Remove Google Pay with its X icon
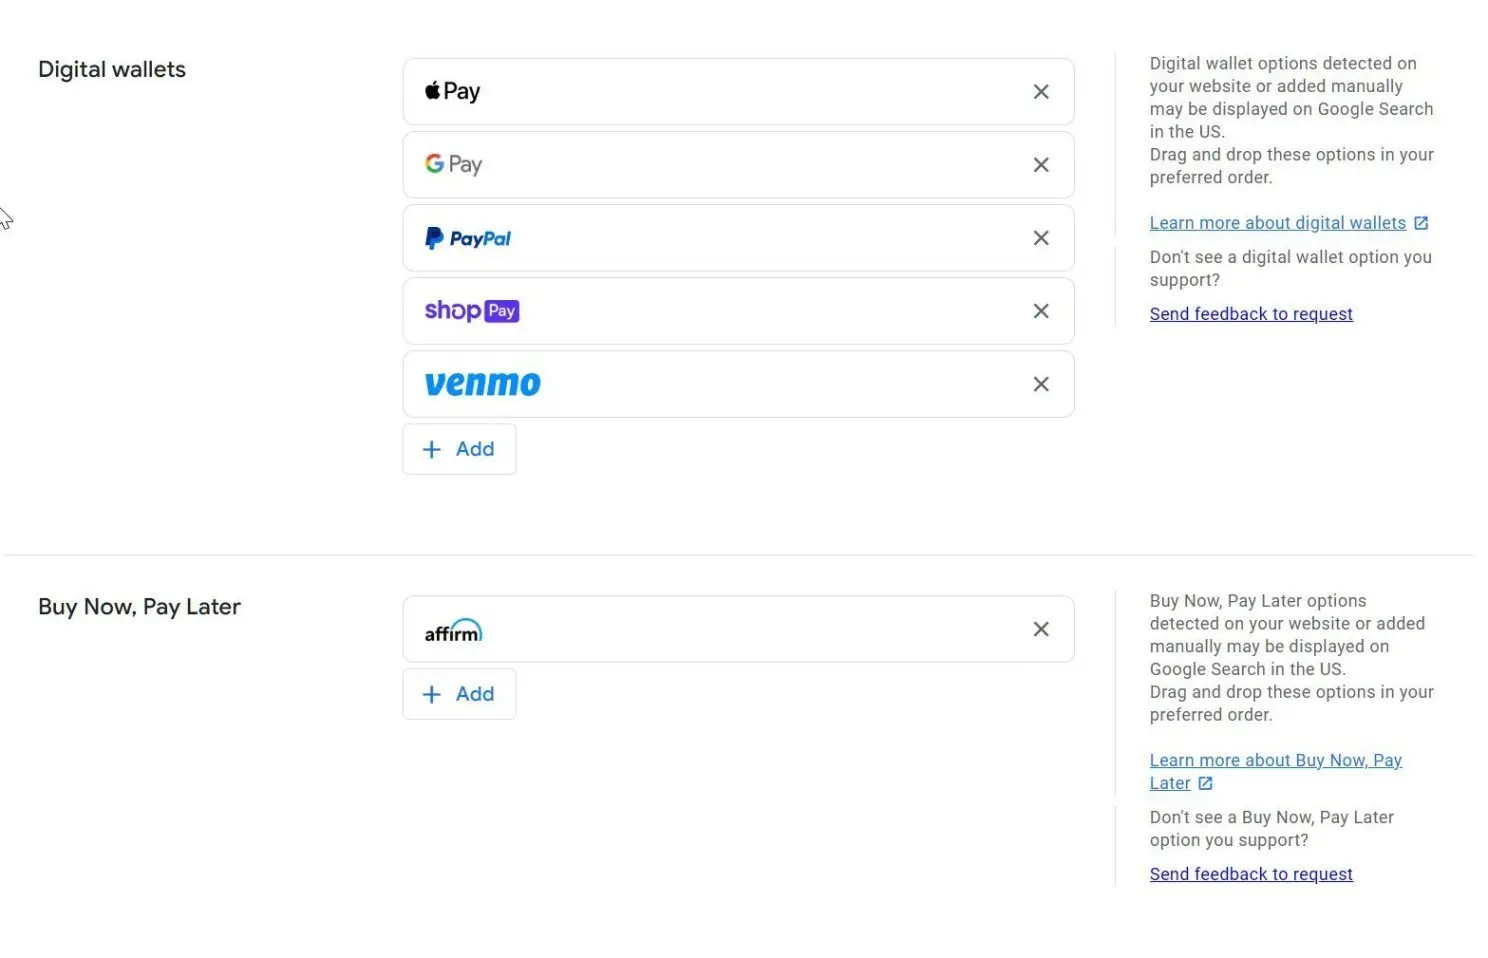1488x958 pixels. tap(1041, 165)
